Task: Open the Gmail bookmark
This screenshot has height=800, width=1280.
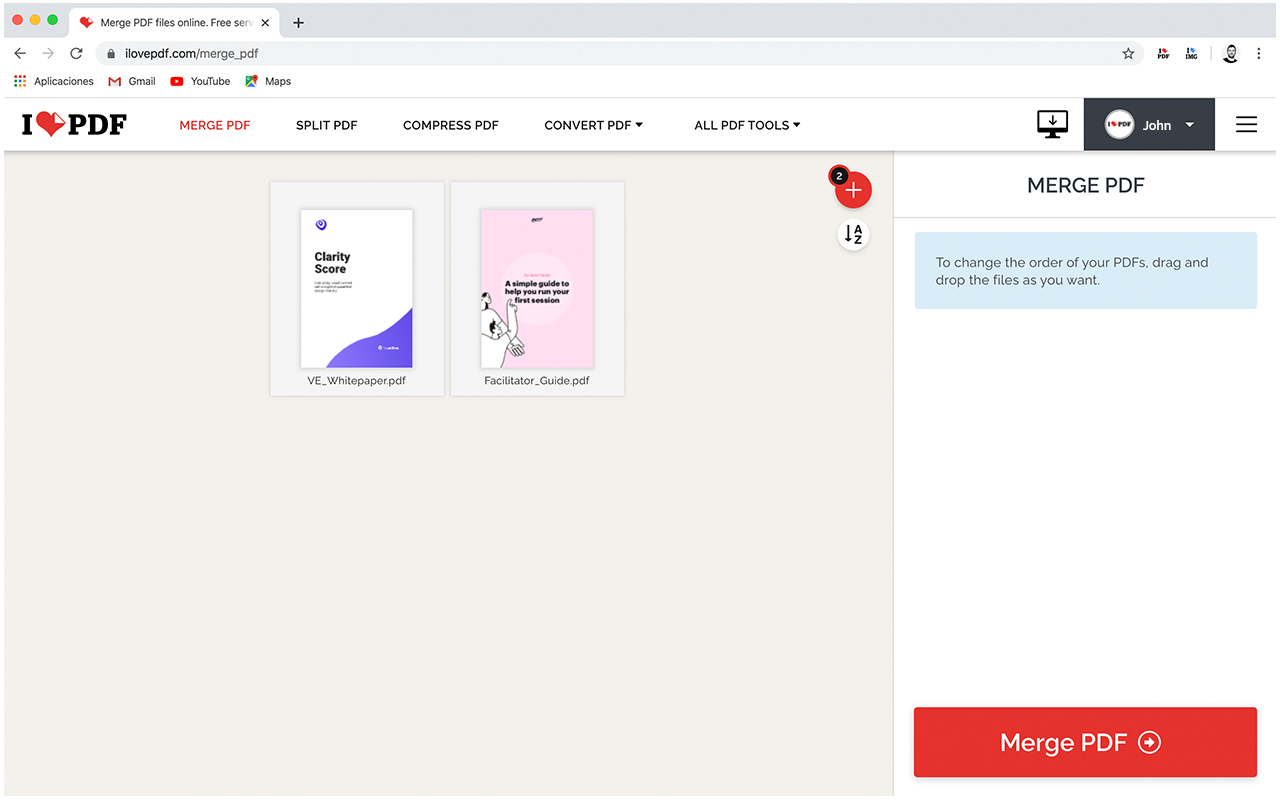Action: (x=131, y=81)
